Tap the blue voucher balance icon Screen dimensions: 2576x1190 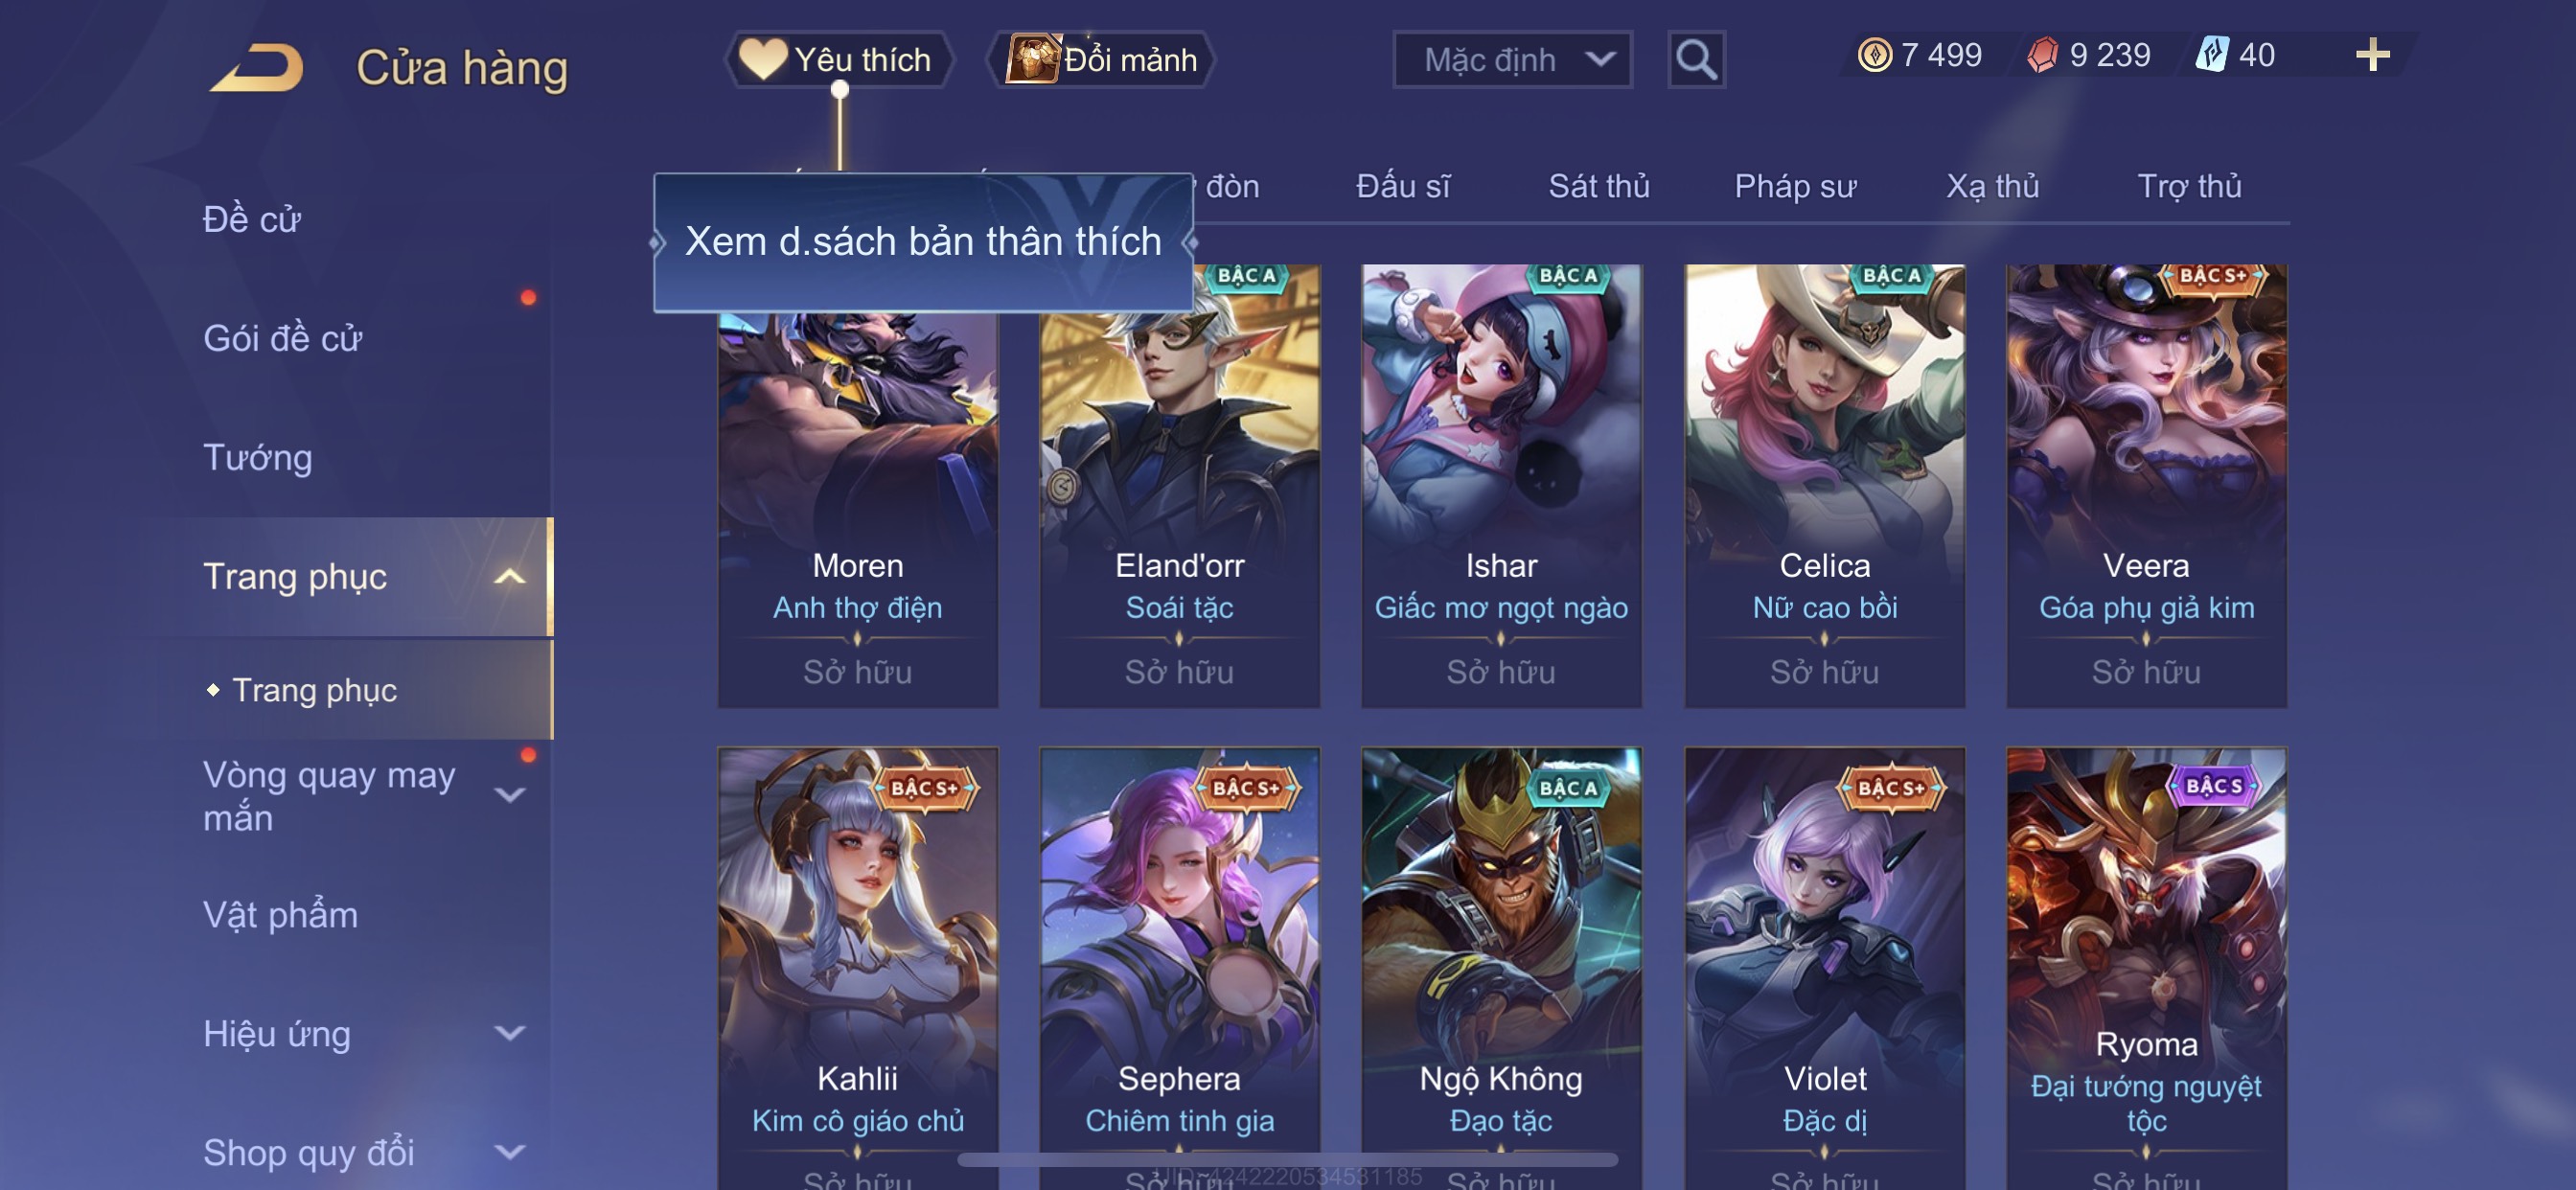(x=2210, y=54)
